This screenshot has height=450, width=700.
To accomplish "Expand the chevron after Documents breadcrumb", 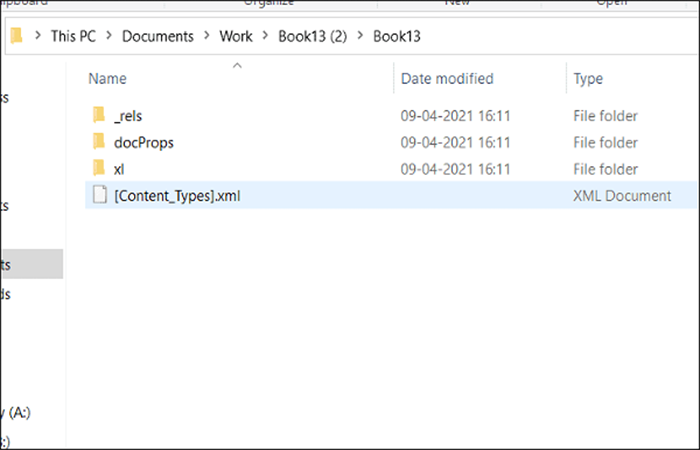I will click(207, 36).
